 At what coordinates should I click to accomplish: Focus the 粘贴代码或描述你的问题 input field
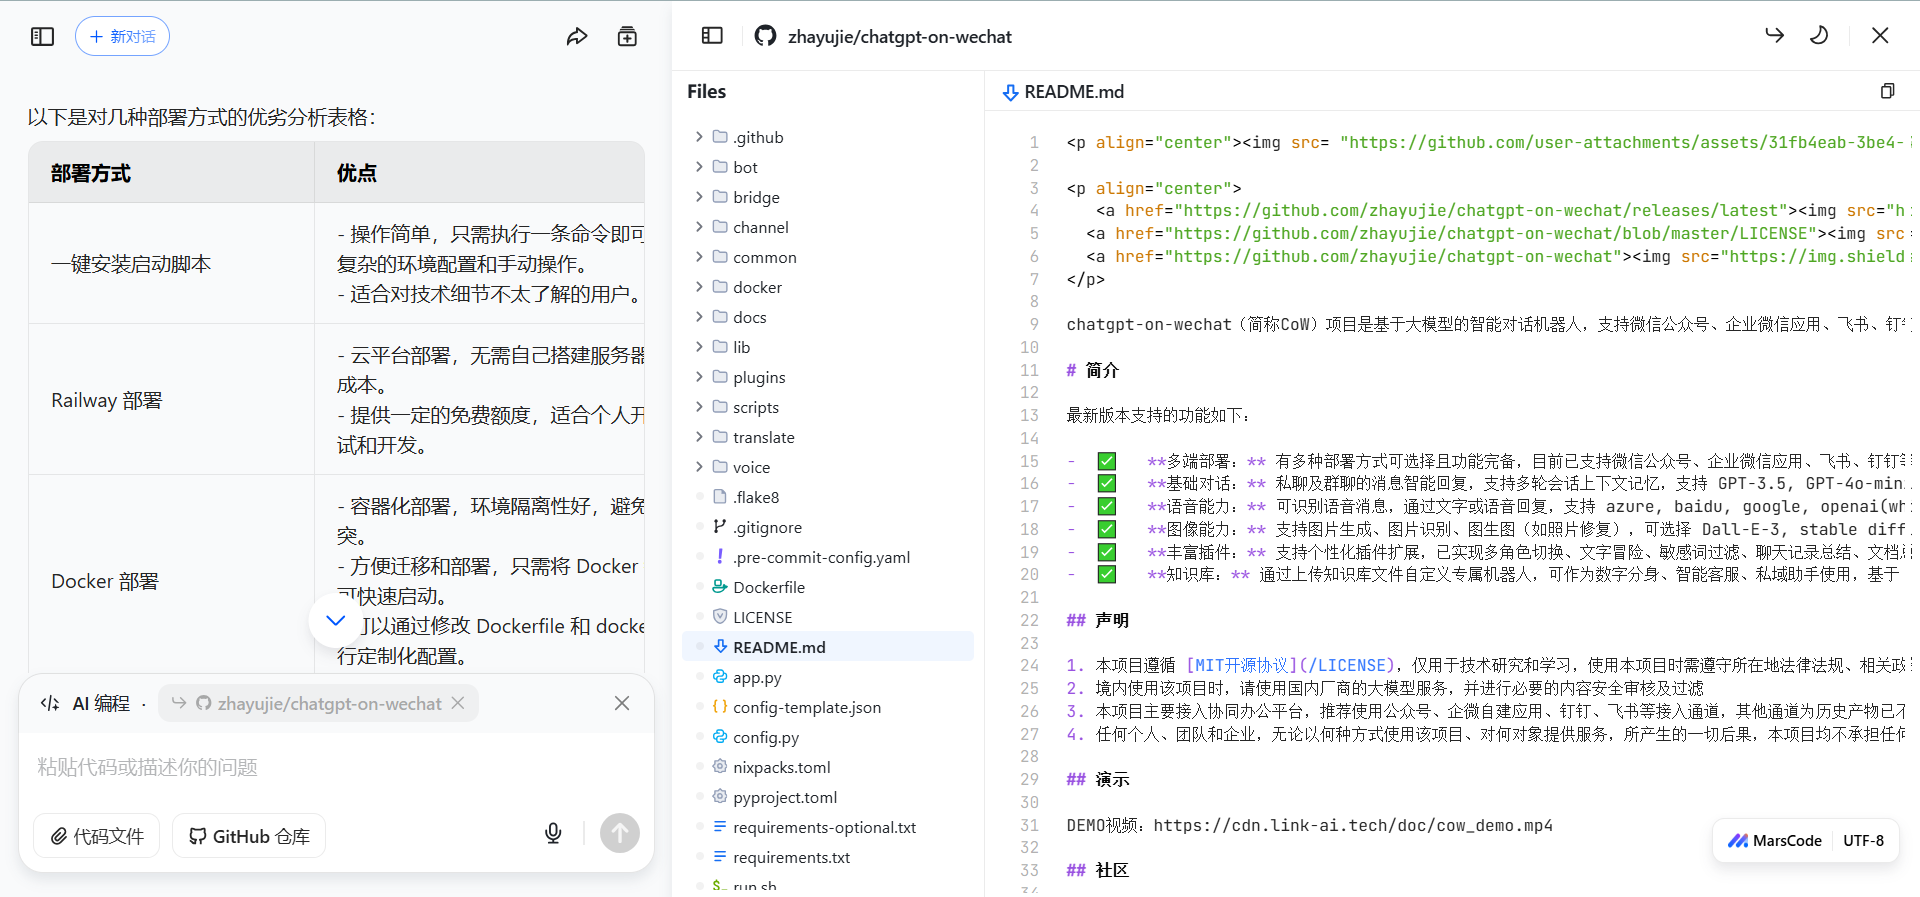336,767
